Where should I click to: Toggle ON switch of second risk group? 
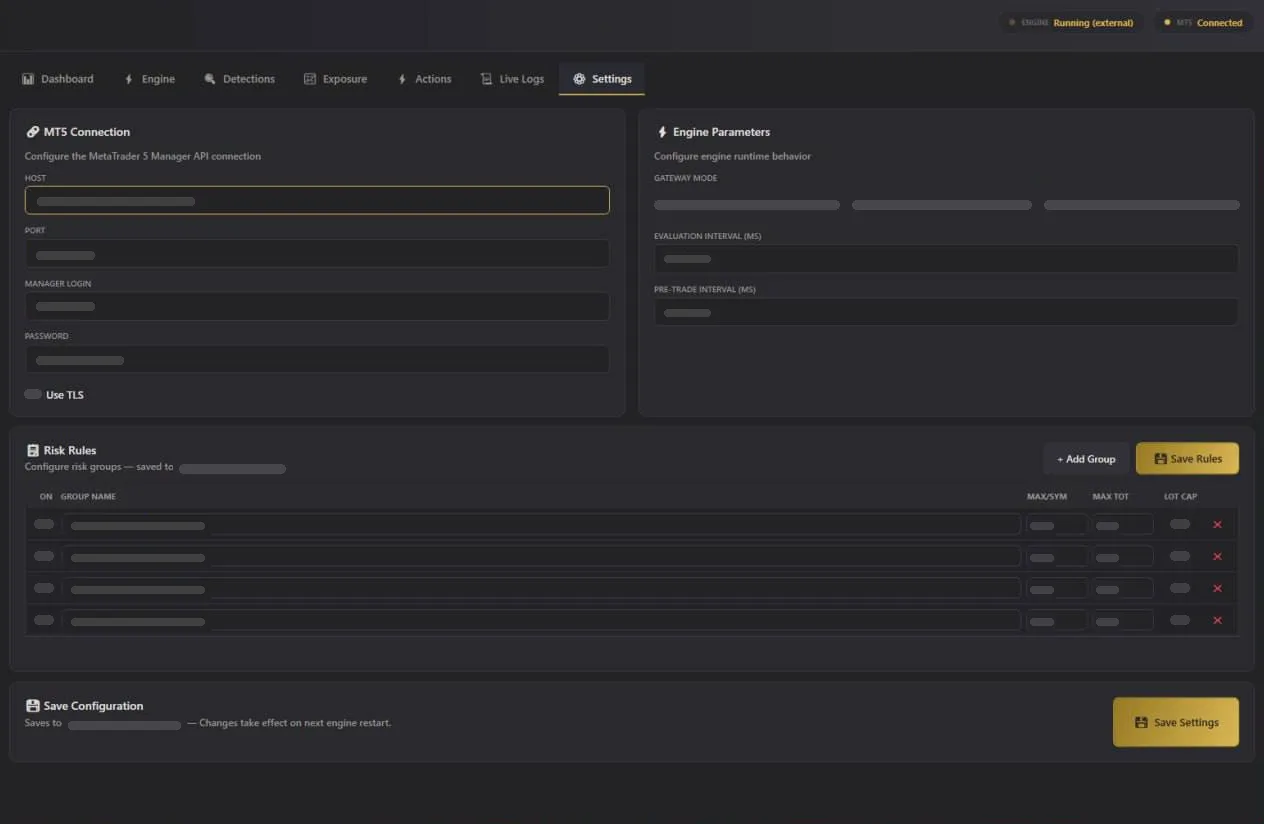tap(44, 556)
